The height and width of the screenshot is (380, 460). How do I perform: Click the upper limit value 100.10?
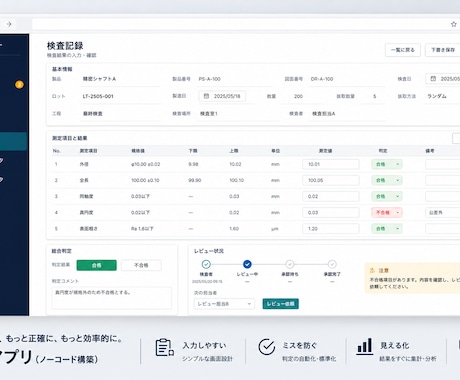237,180
